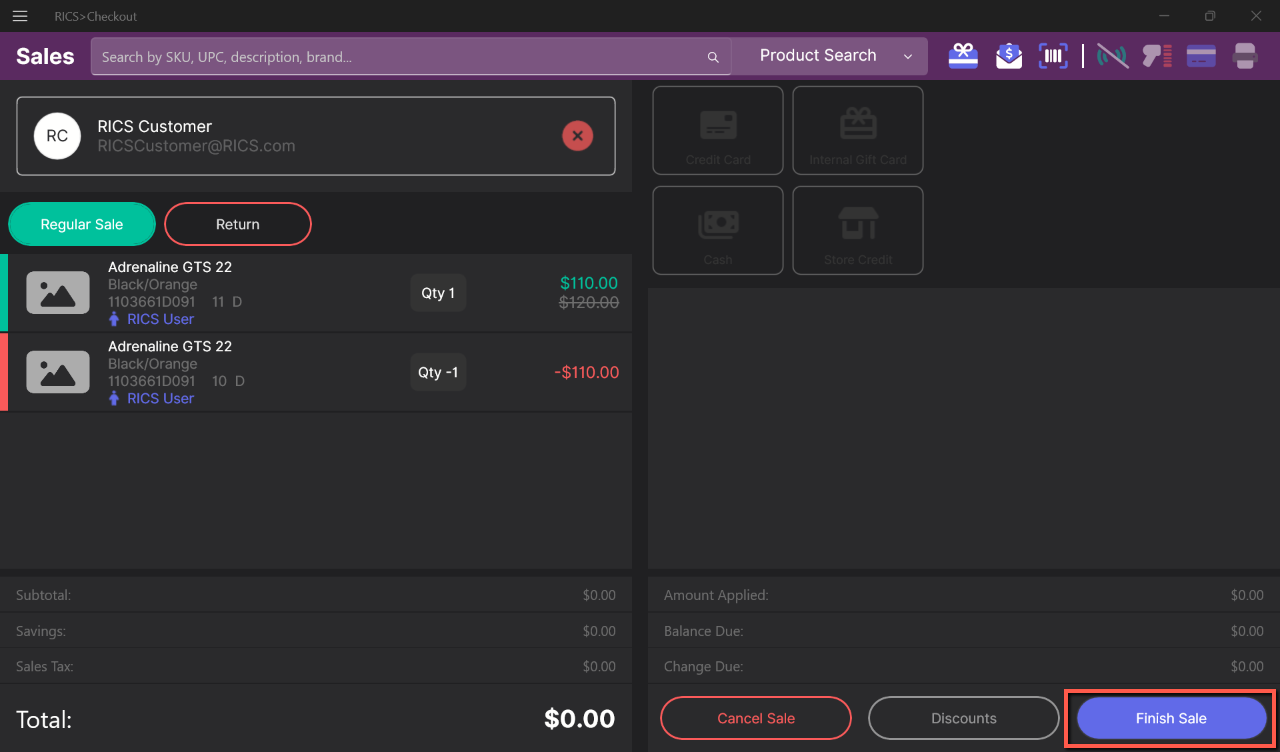The width and height of the screenshot is (1280, 752).
Task: Open the Discounts button
Action: (964, 718)
